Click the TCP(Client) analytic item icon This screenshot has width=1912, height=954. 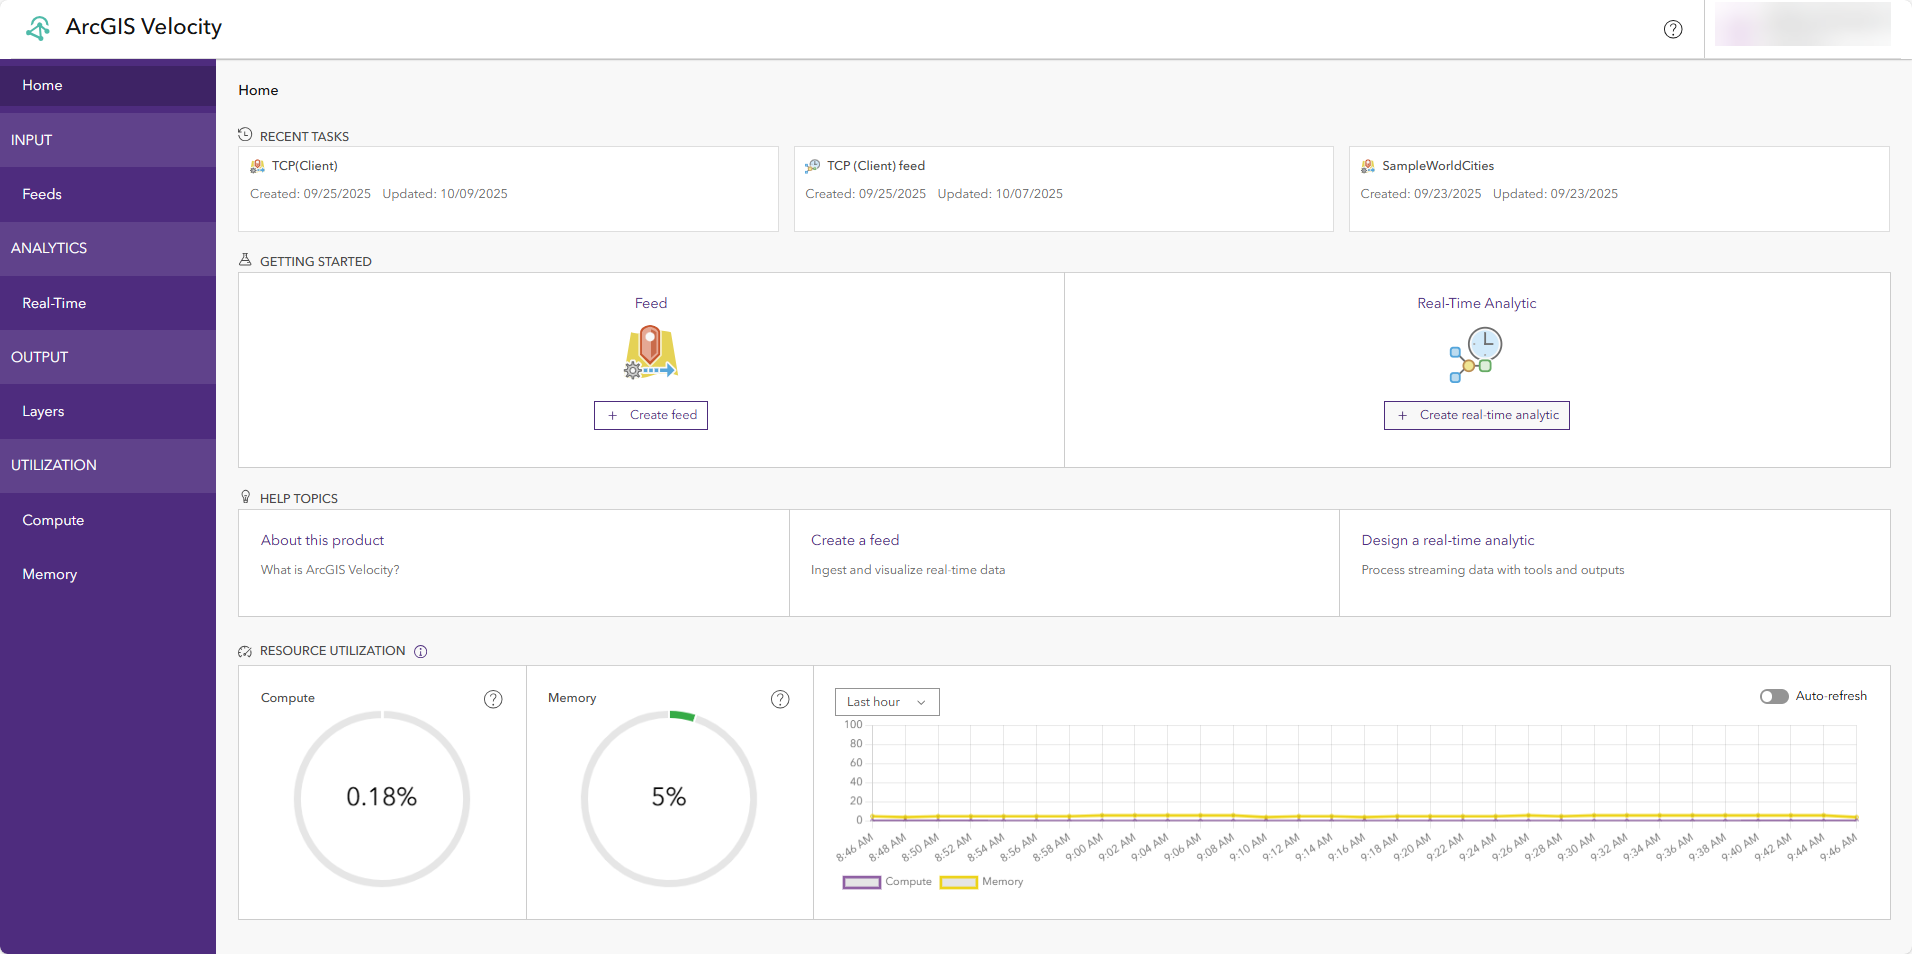pyautogui.click(x=257, y=166)
